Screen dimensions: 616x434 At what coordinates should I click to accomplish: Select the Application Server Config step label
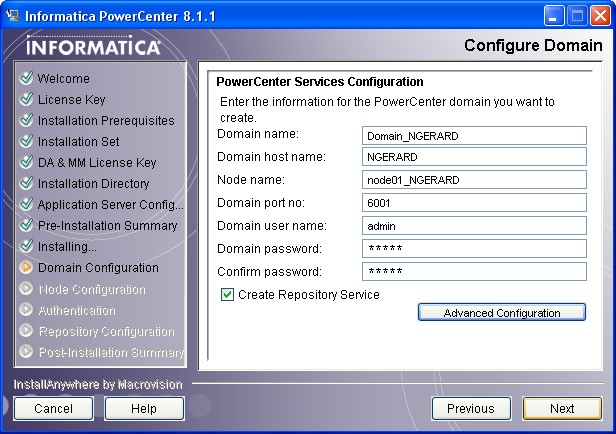coord(111,204)
